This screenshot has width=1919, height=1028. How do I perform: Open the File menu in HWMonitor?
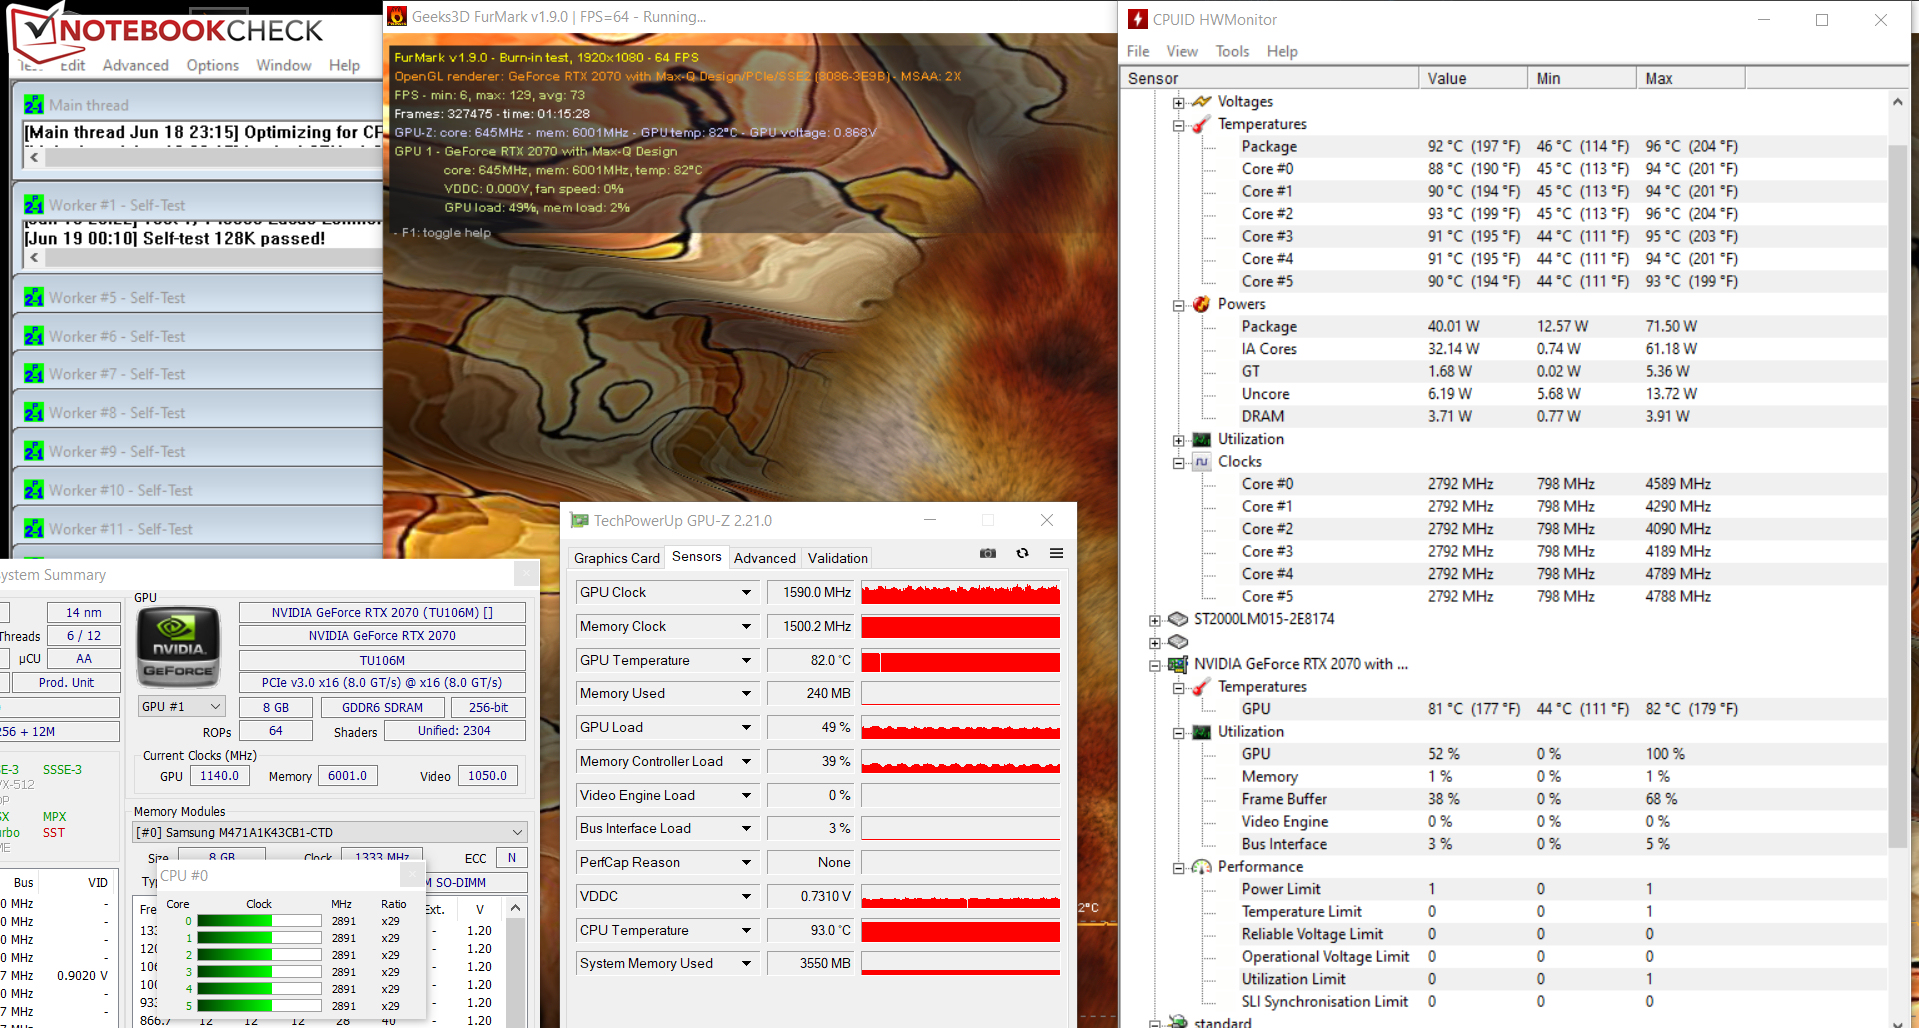(x=1138, y=51)
